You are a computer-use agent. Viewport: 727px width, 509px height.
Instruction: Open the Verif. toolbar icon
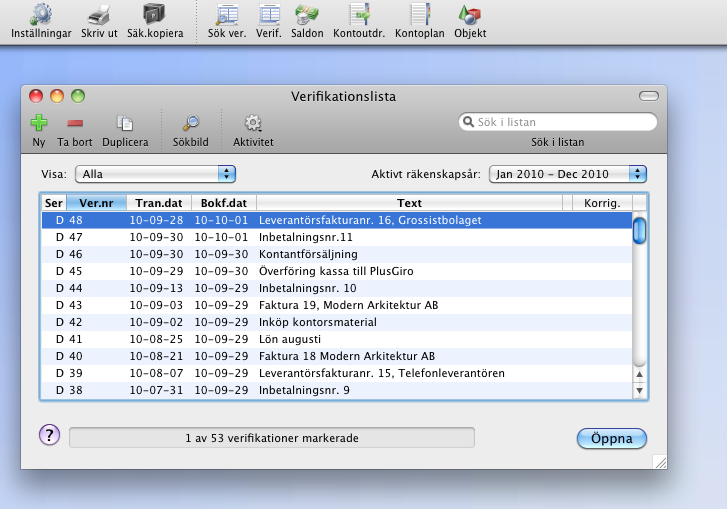pyautogui.click(x=269, y=14)
